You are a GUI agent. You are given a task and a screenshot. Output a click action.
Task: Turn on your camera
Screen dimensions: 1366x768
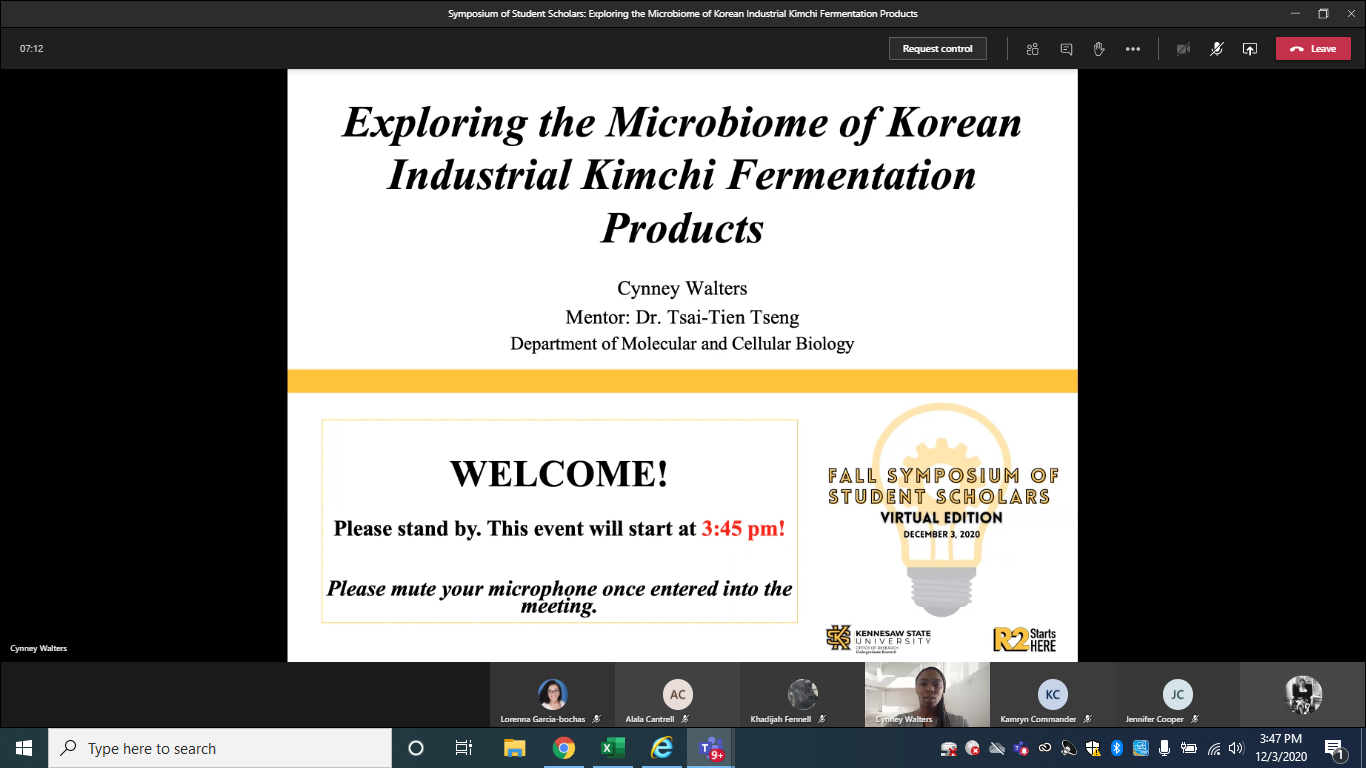tap(1183, 49)
